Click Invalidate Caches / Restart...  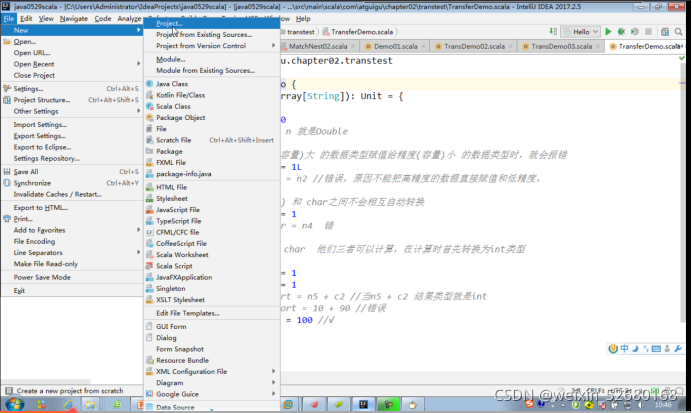[x=72, y=194]
